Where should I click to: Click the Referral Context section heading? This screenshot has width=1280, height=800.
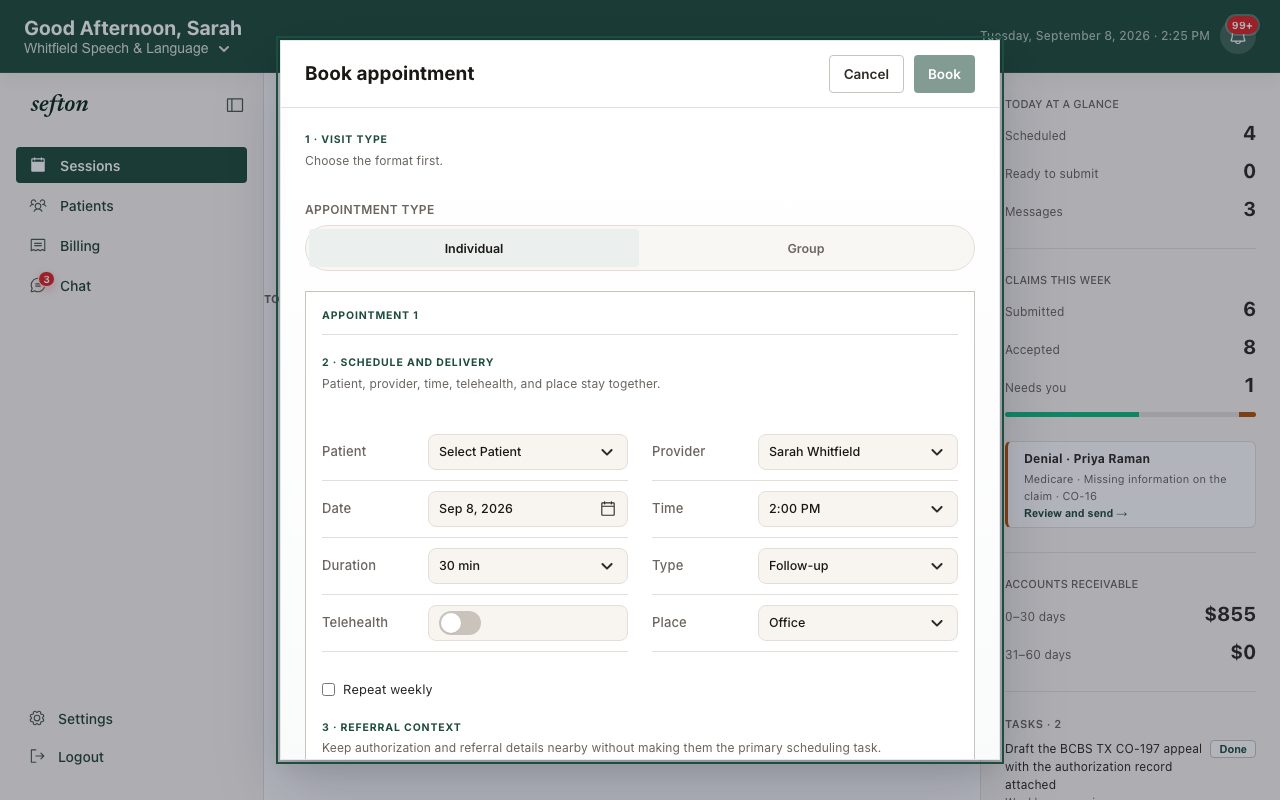coord(392,727)
